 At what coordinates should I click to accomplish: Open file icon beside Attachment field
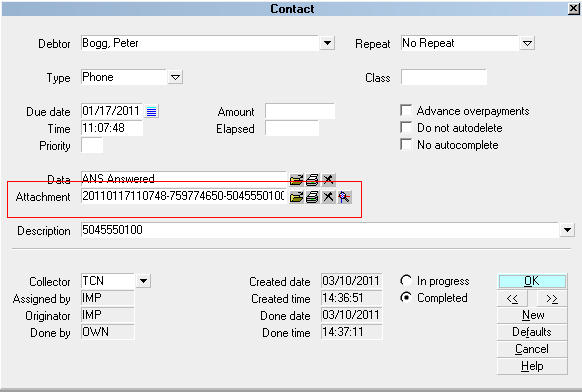point(296,197)
